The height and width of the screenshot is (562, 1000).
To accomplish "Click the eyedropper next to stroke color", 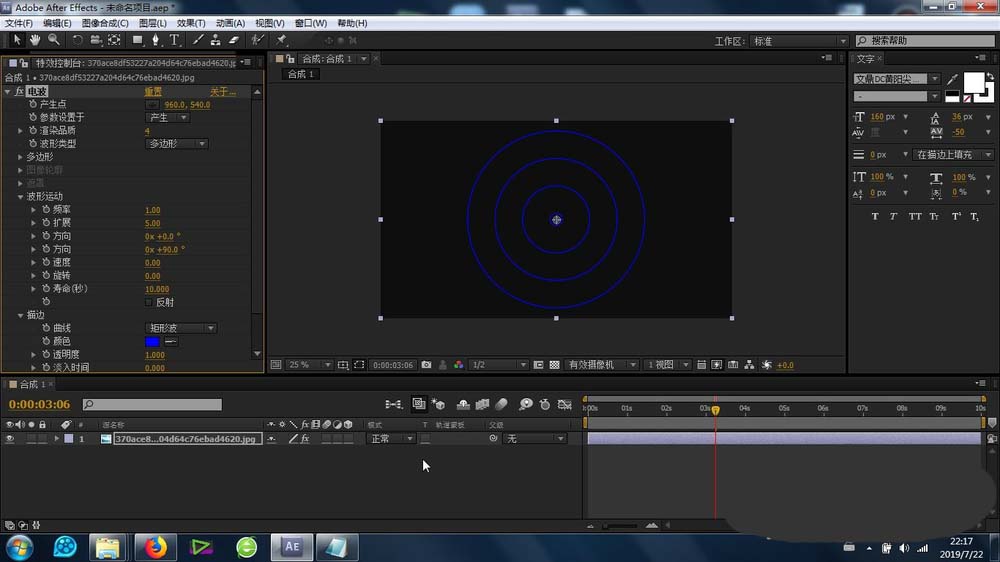I will tap(170, 341).
